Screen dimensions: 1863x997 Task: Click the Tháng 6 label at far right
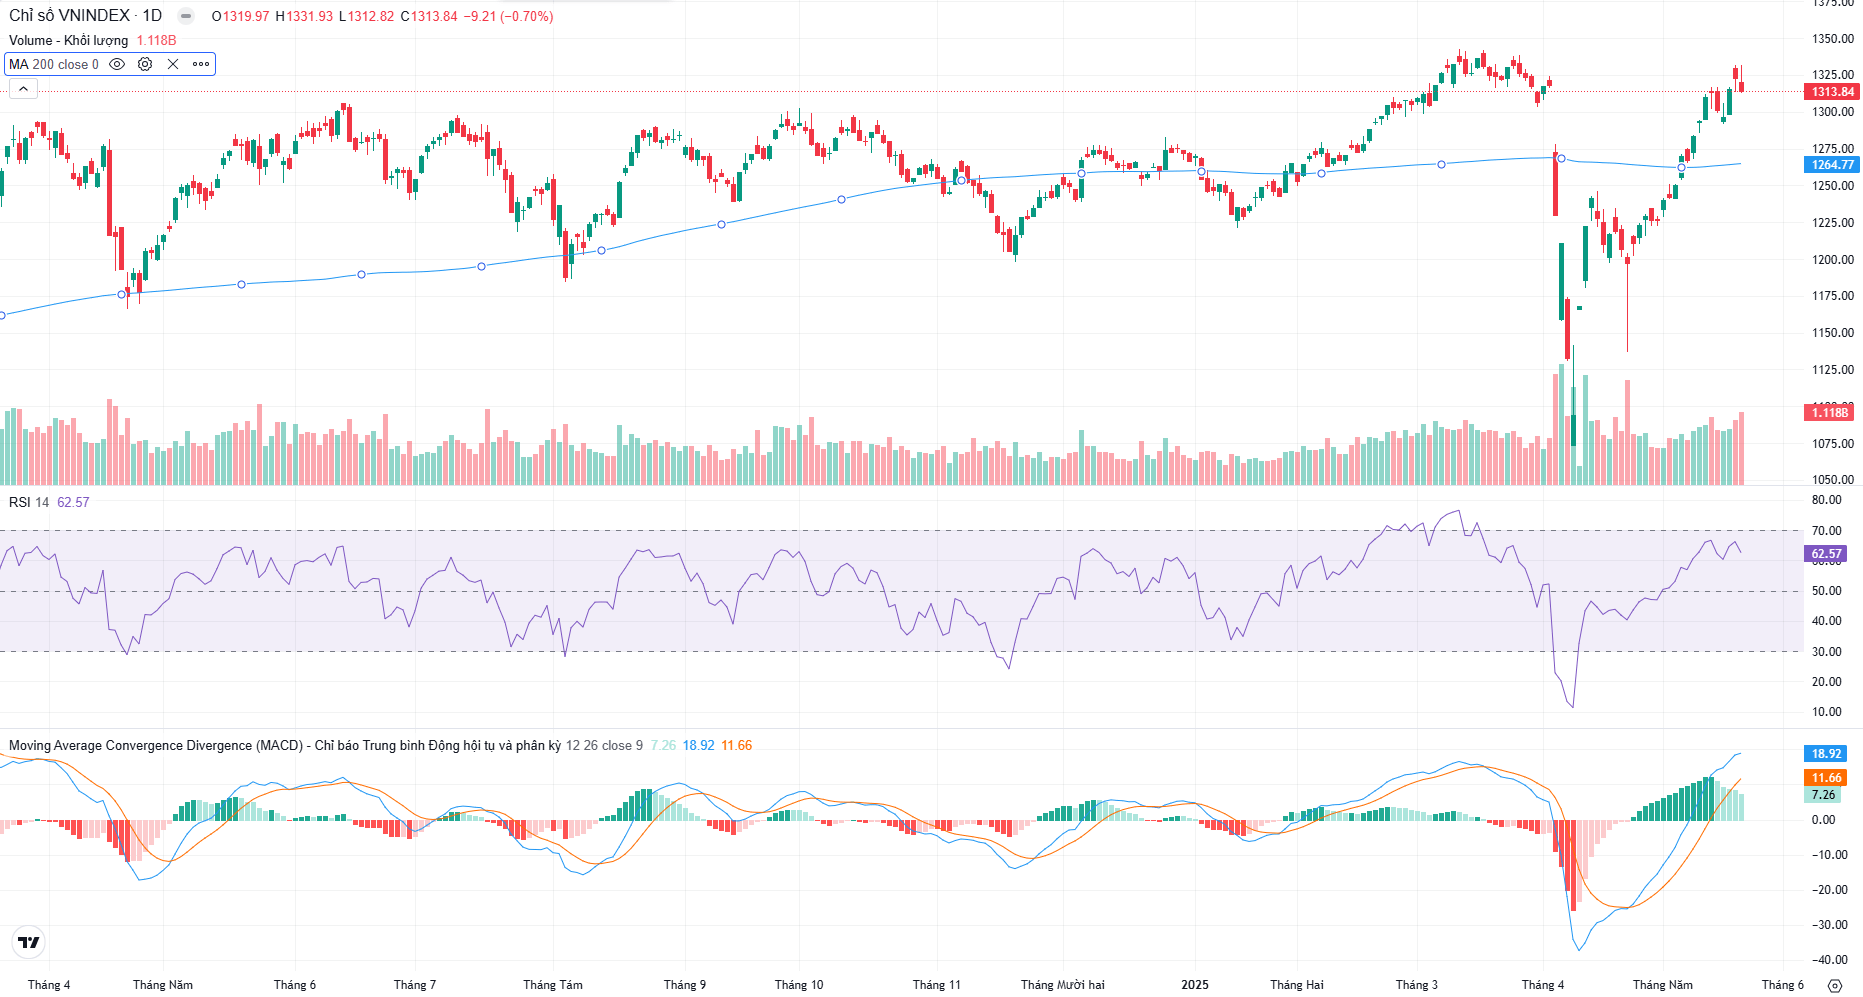point(1783,985)
